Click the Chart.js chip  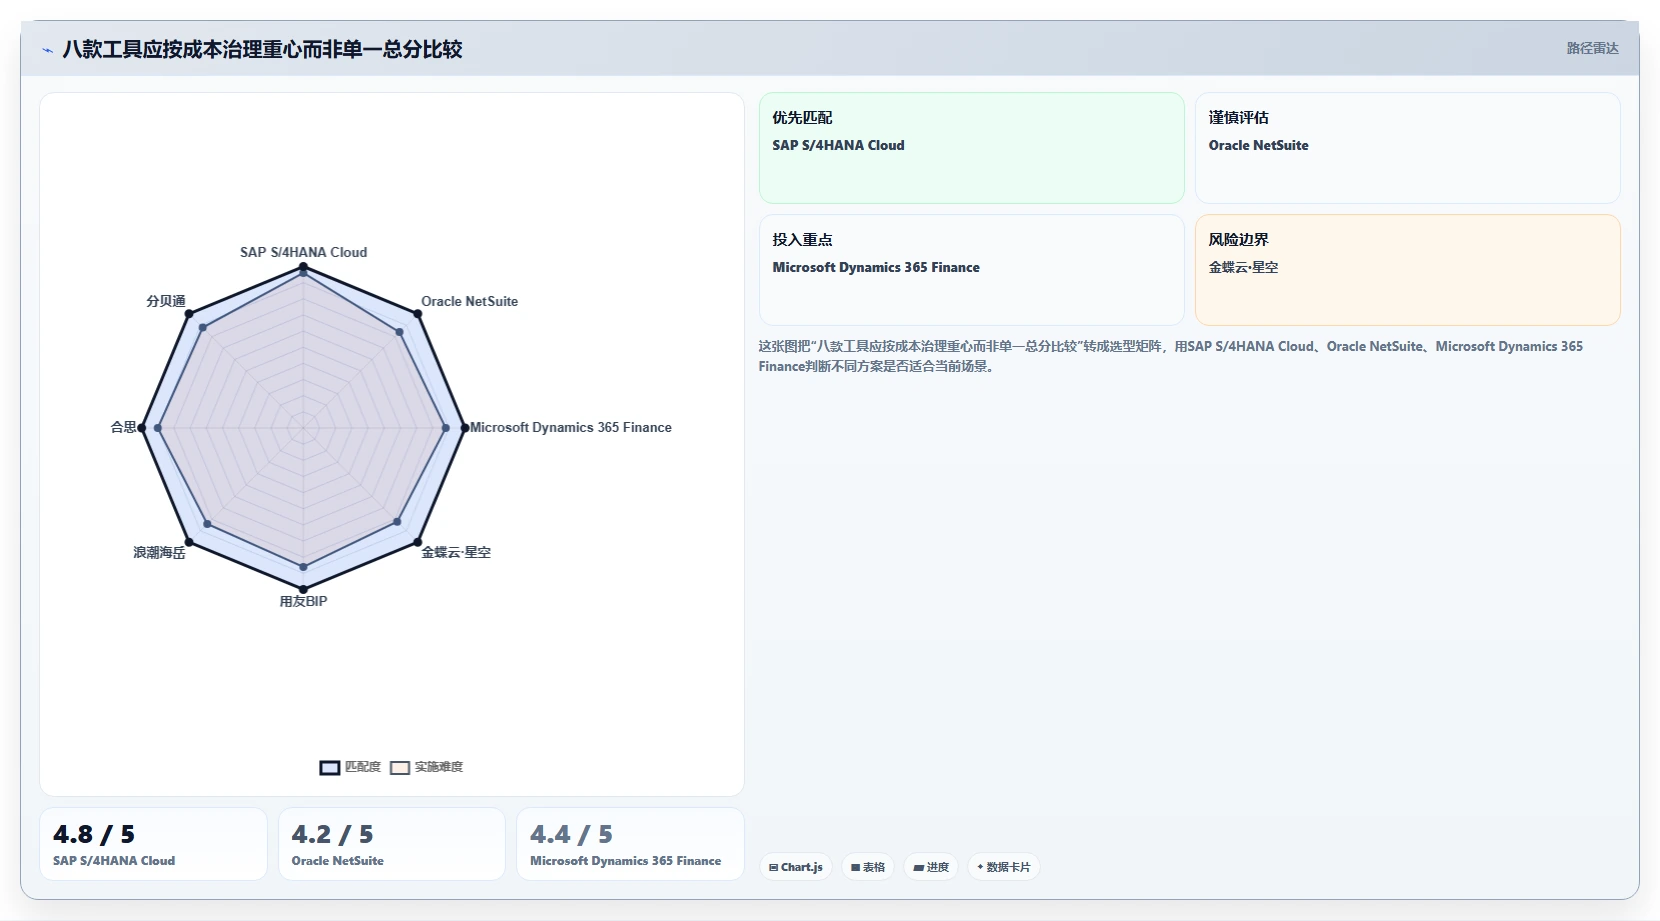point(796,867)
